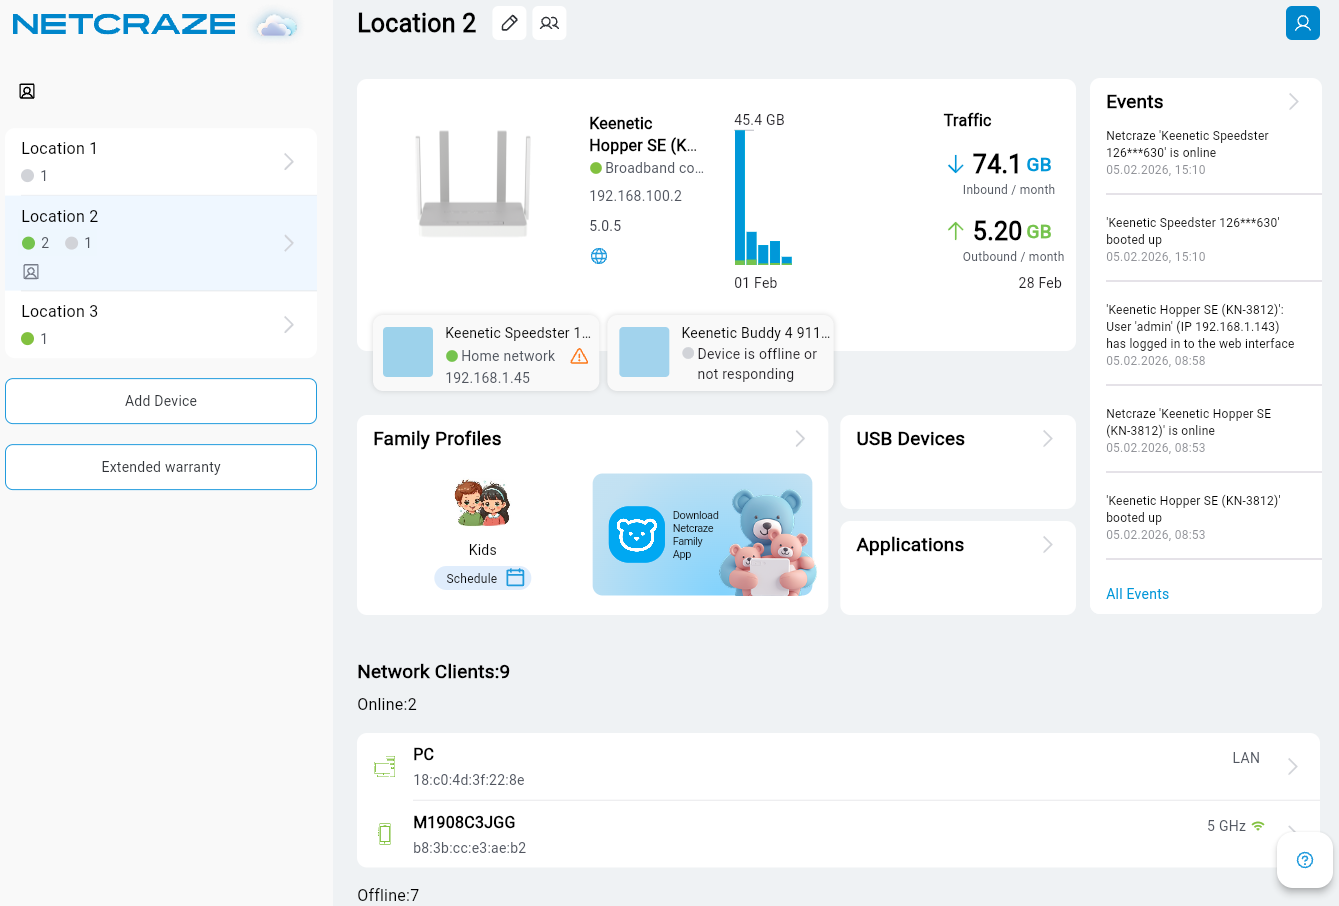
Task: Click the pencil icon to rename Location 2
Action: click(509, 22)
